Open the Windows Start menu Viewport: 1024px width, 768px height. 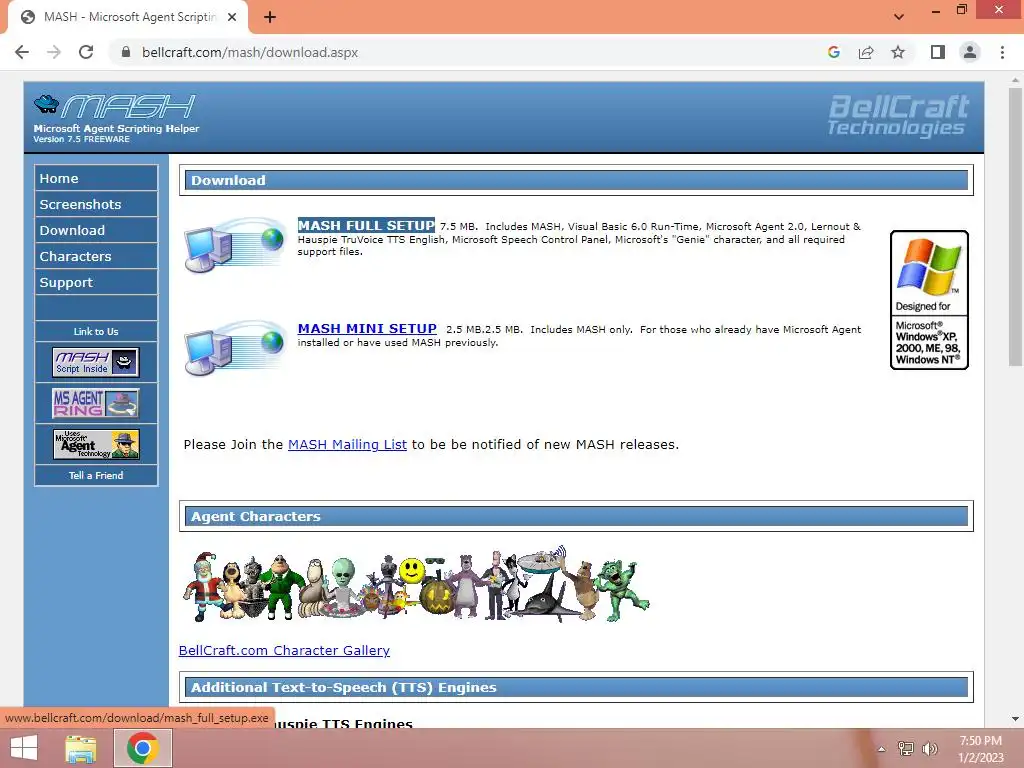[24, 748]
